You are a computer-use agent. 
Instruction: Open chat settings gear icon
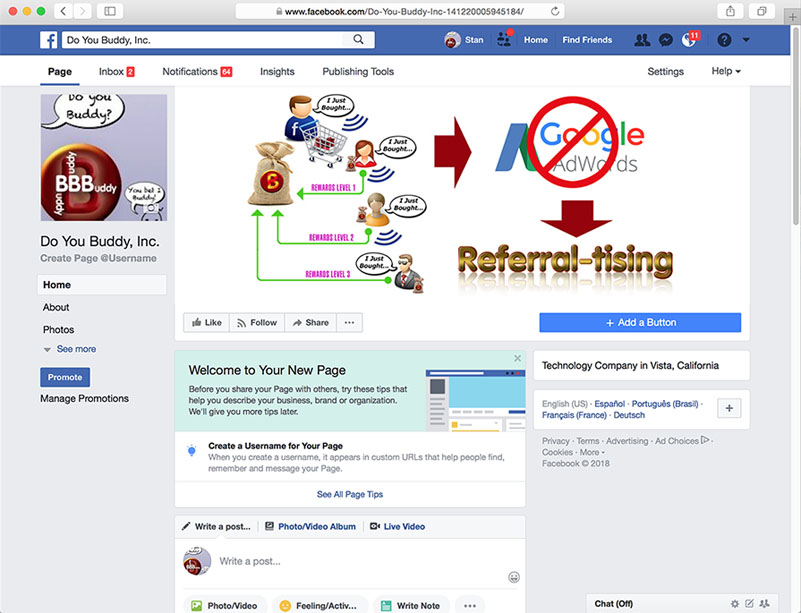coord(735,604)
